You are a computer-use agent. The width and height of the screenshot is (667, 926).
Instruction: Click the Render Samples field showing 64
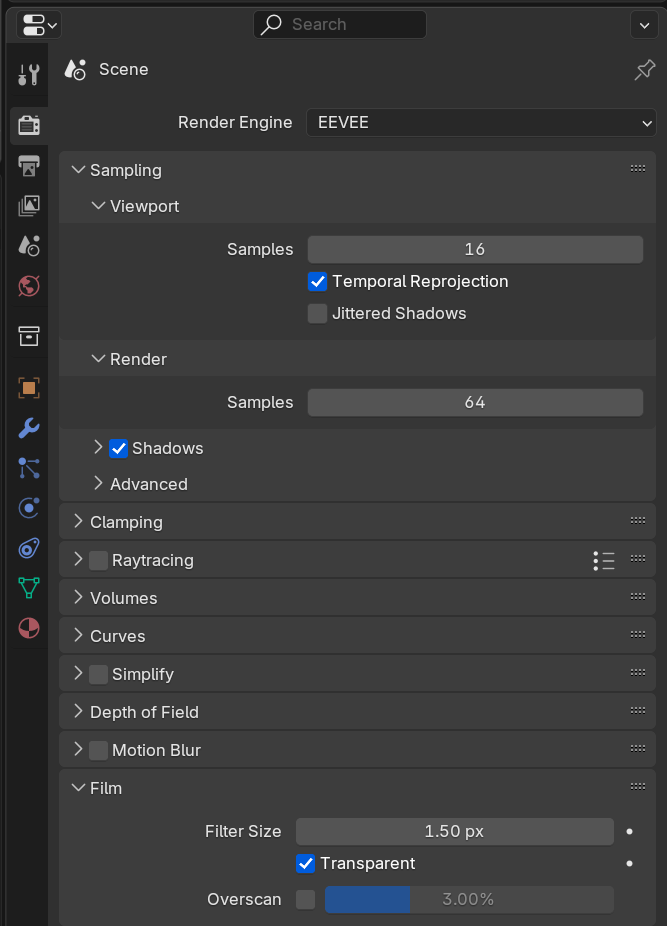pyautogui.click(x=475, y=403)
